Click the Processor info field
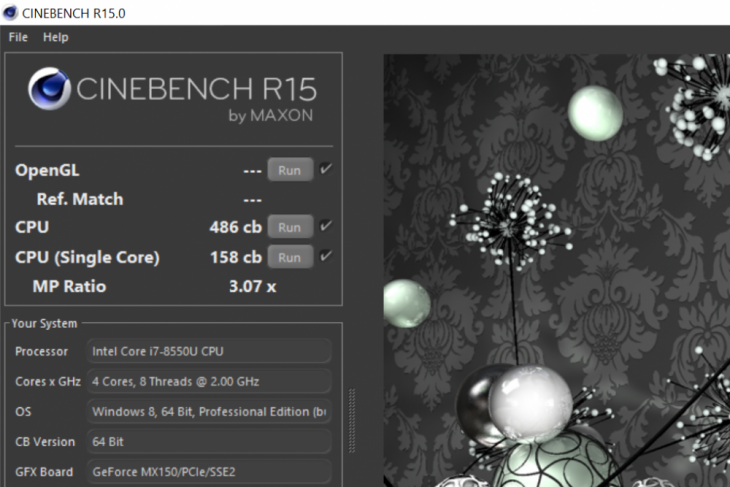The height and width of the screenshot is (487, 730). coord(209,351)
